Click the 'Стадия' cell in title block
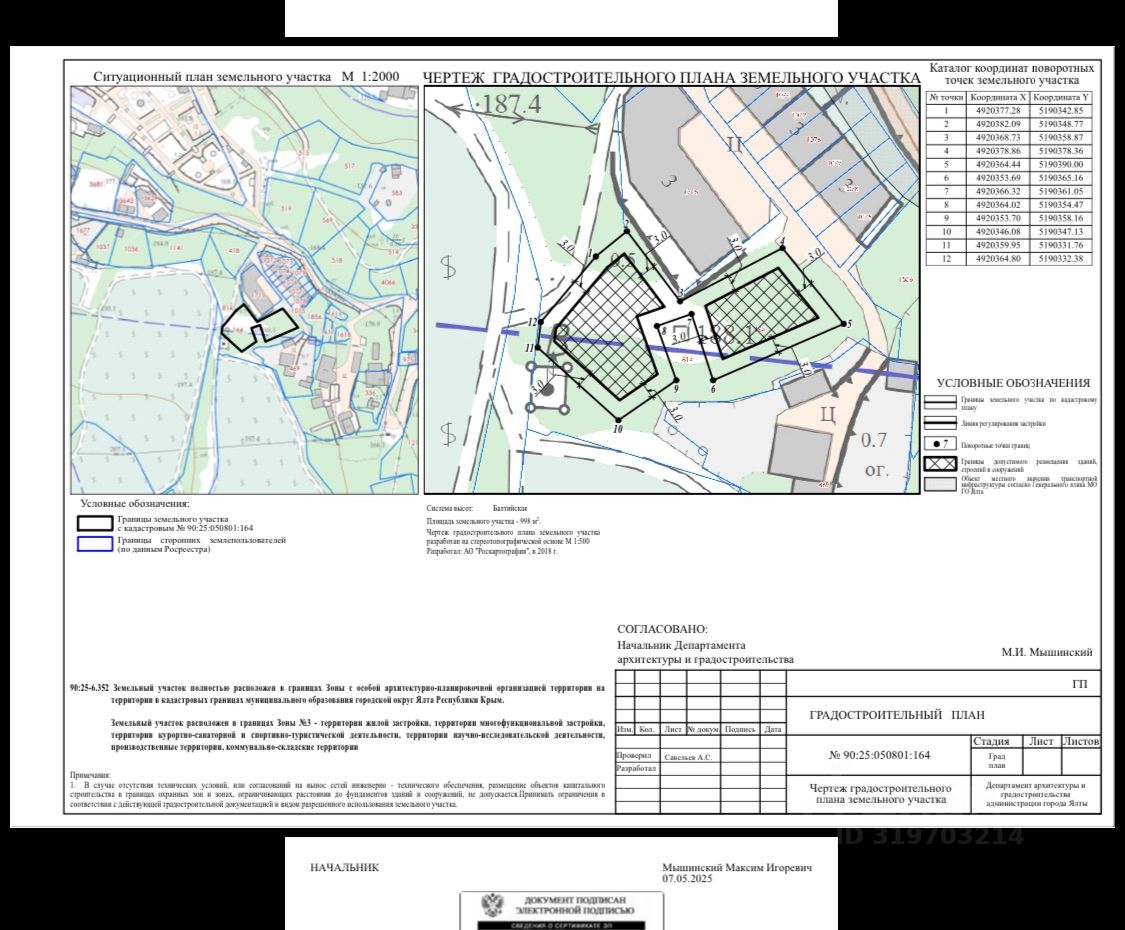This screenshot has width=1125, height=930. (992, 741)
